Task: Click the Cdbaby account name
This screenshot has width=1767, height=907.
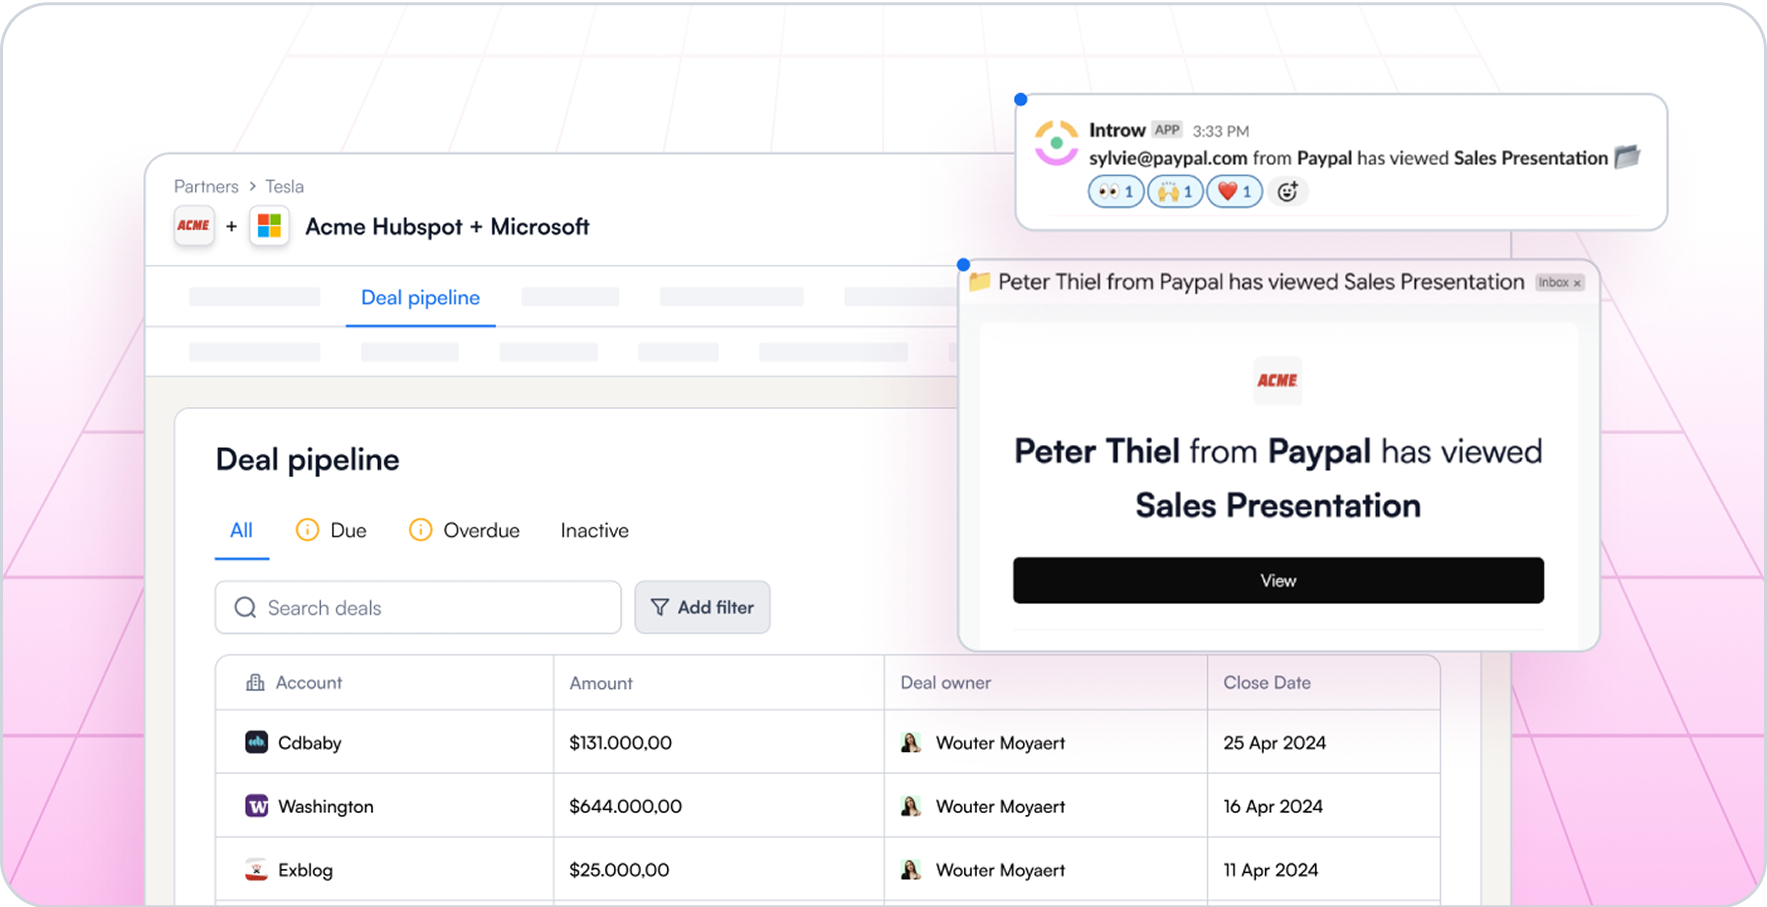Action: tap(310, 743)
